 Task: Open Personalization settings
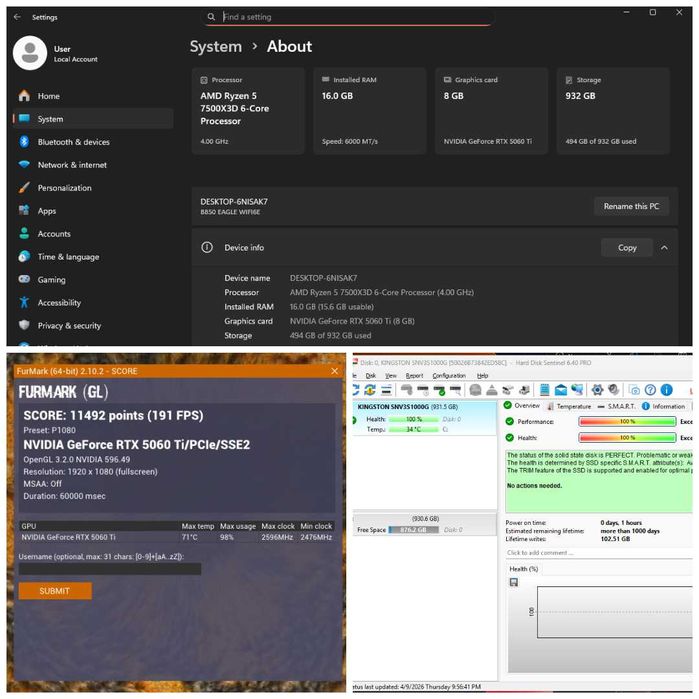(65, 188)
